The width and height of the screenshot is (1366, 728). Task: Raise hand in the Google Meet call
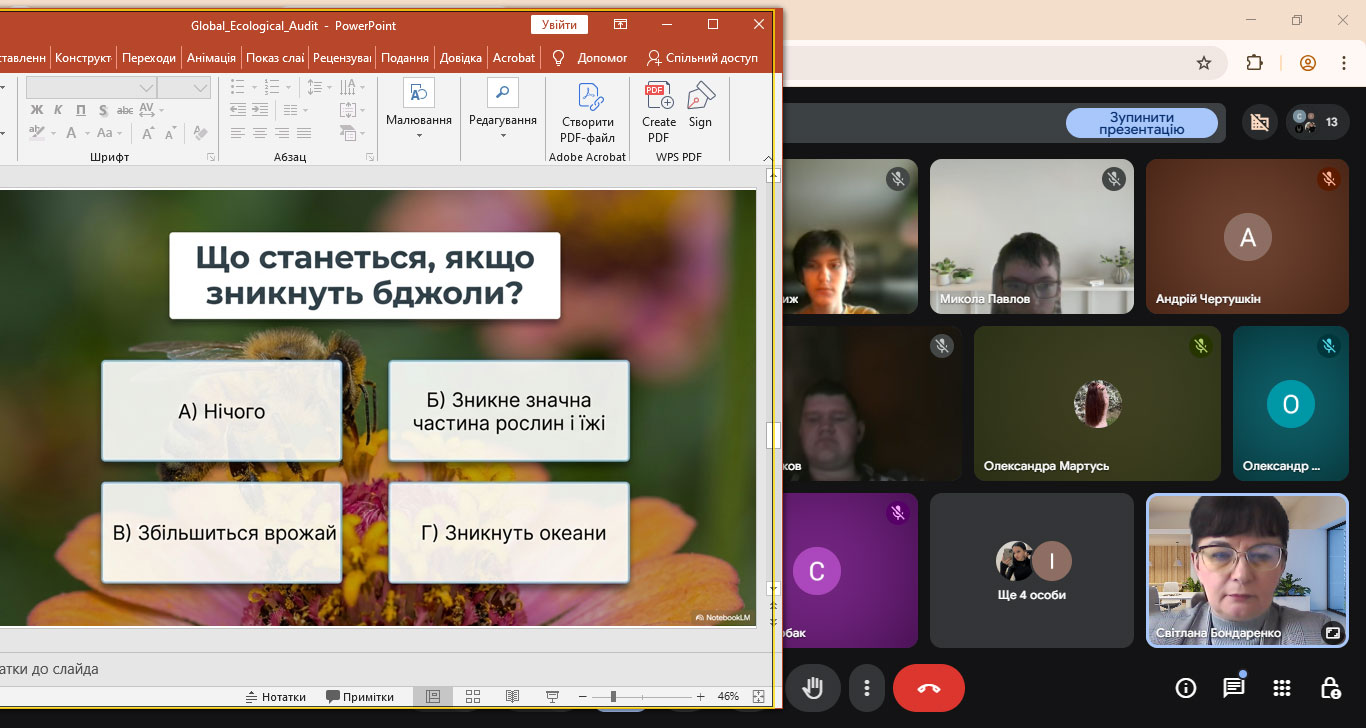point(814,688)
